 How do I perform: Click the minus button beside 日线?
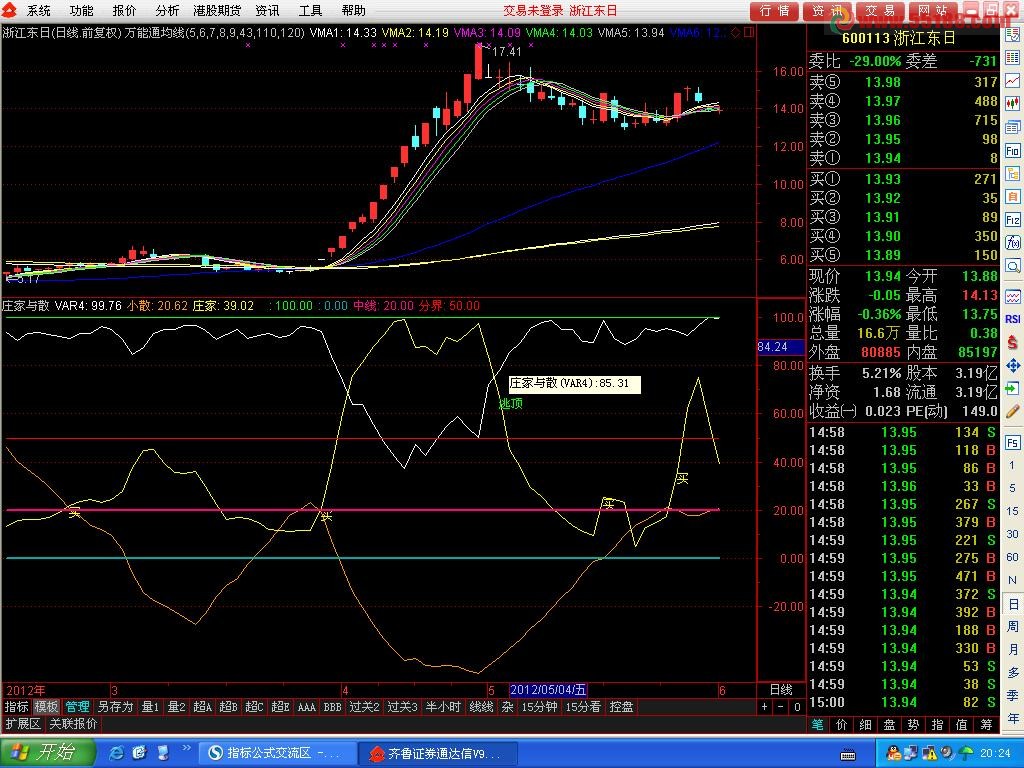pos(781,706)
